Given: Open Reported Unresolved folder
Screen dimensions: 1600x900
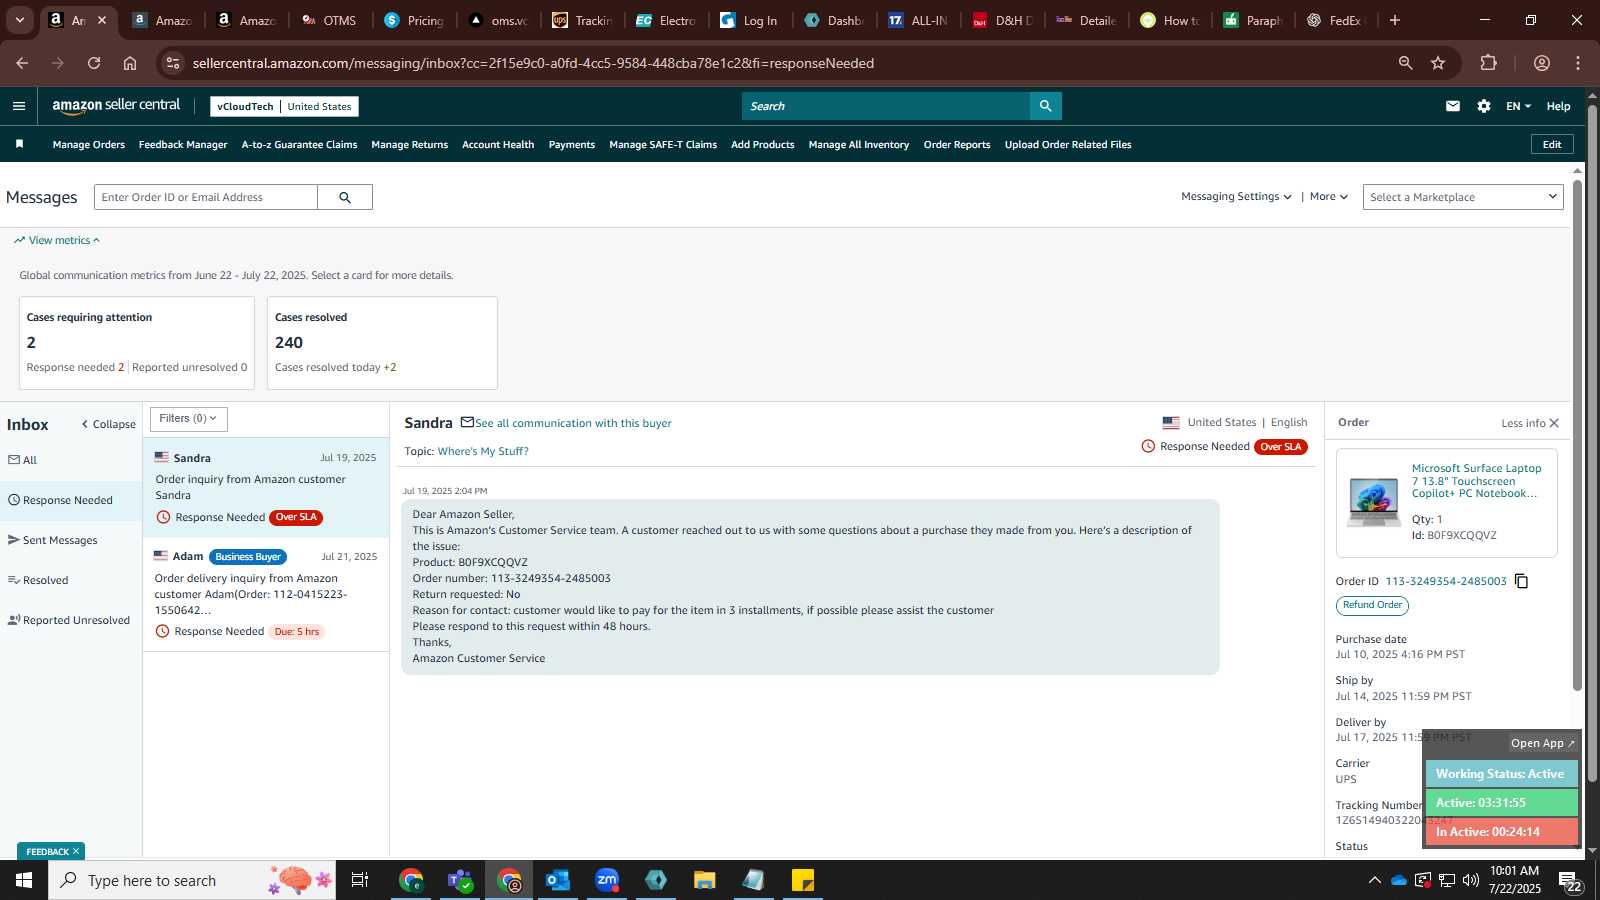Looking at the screenshot, I should (69, 620).
